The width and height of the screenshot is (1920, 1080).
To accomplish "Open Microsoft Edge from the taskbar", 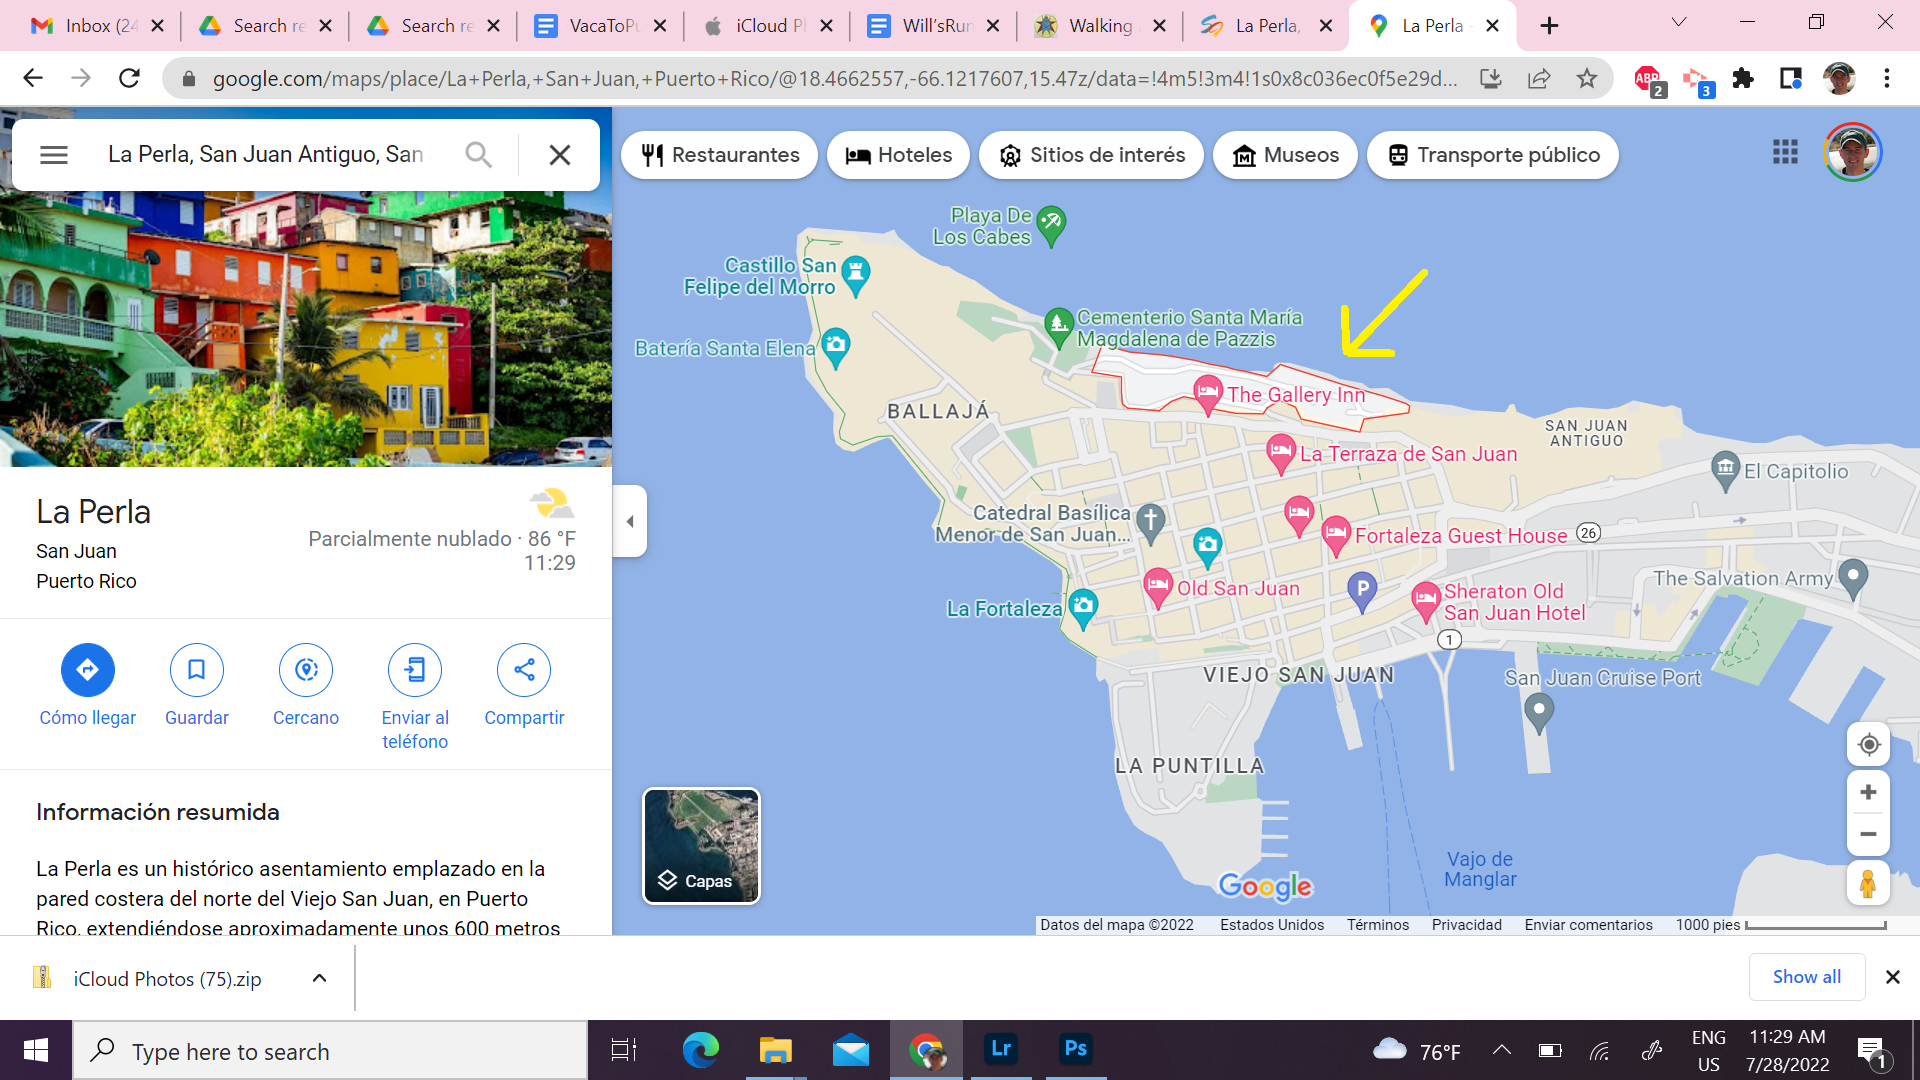I will click(x=701, y=1050).
